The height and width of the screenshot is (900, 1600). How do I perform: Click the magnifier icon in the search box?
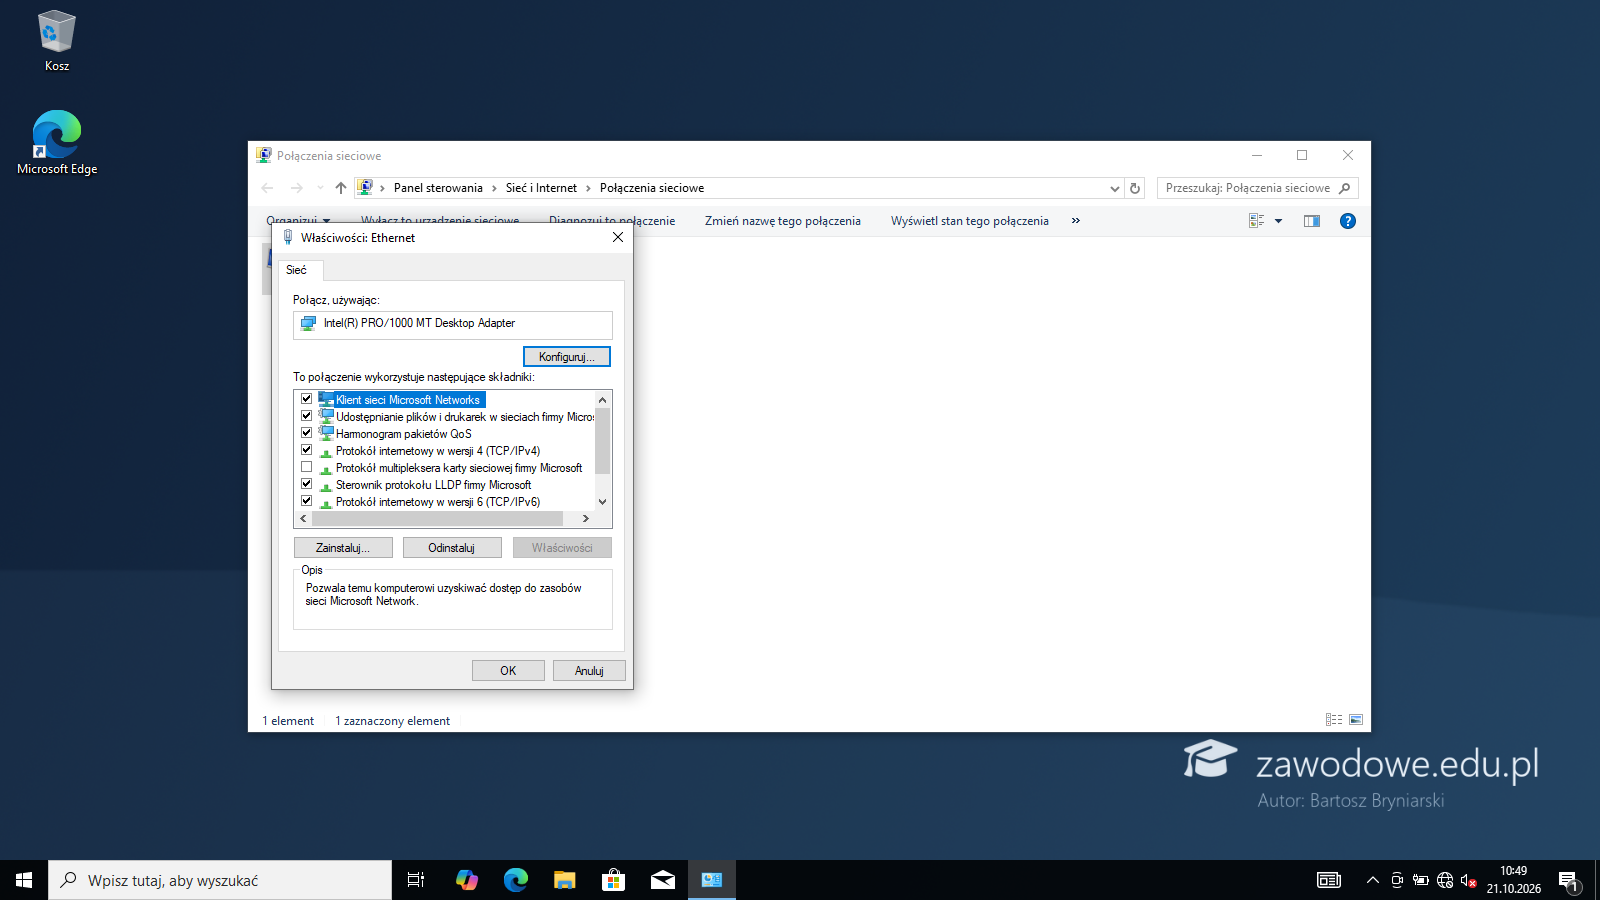pyautogui.click(x=1344, y=188)
